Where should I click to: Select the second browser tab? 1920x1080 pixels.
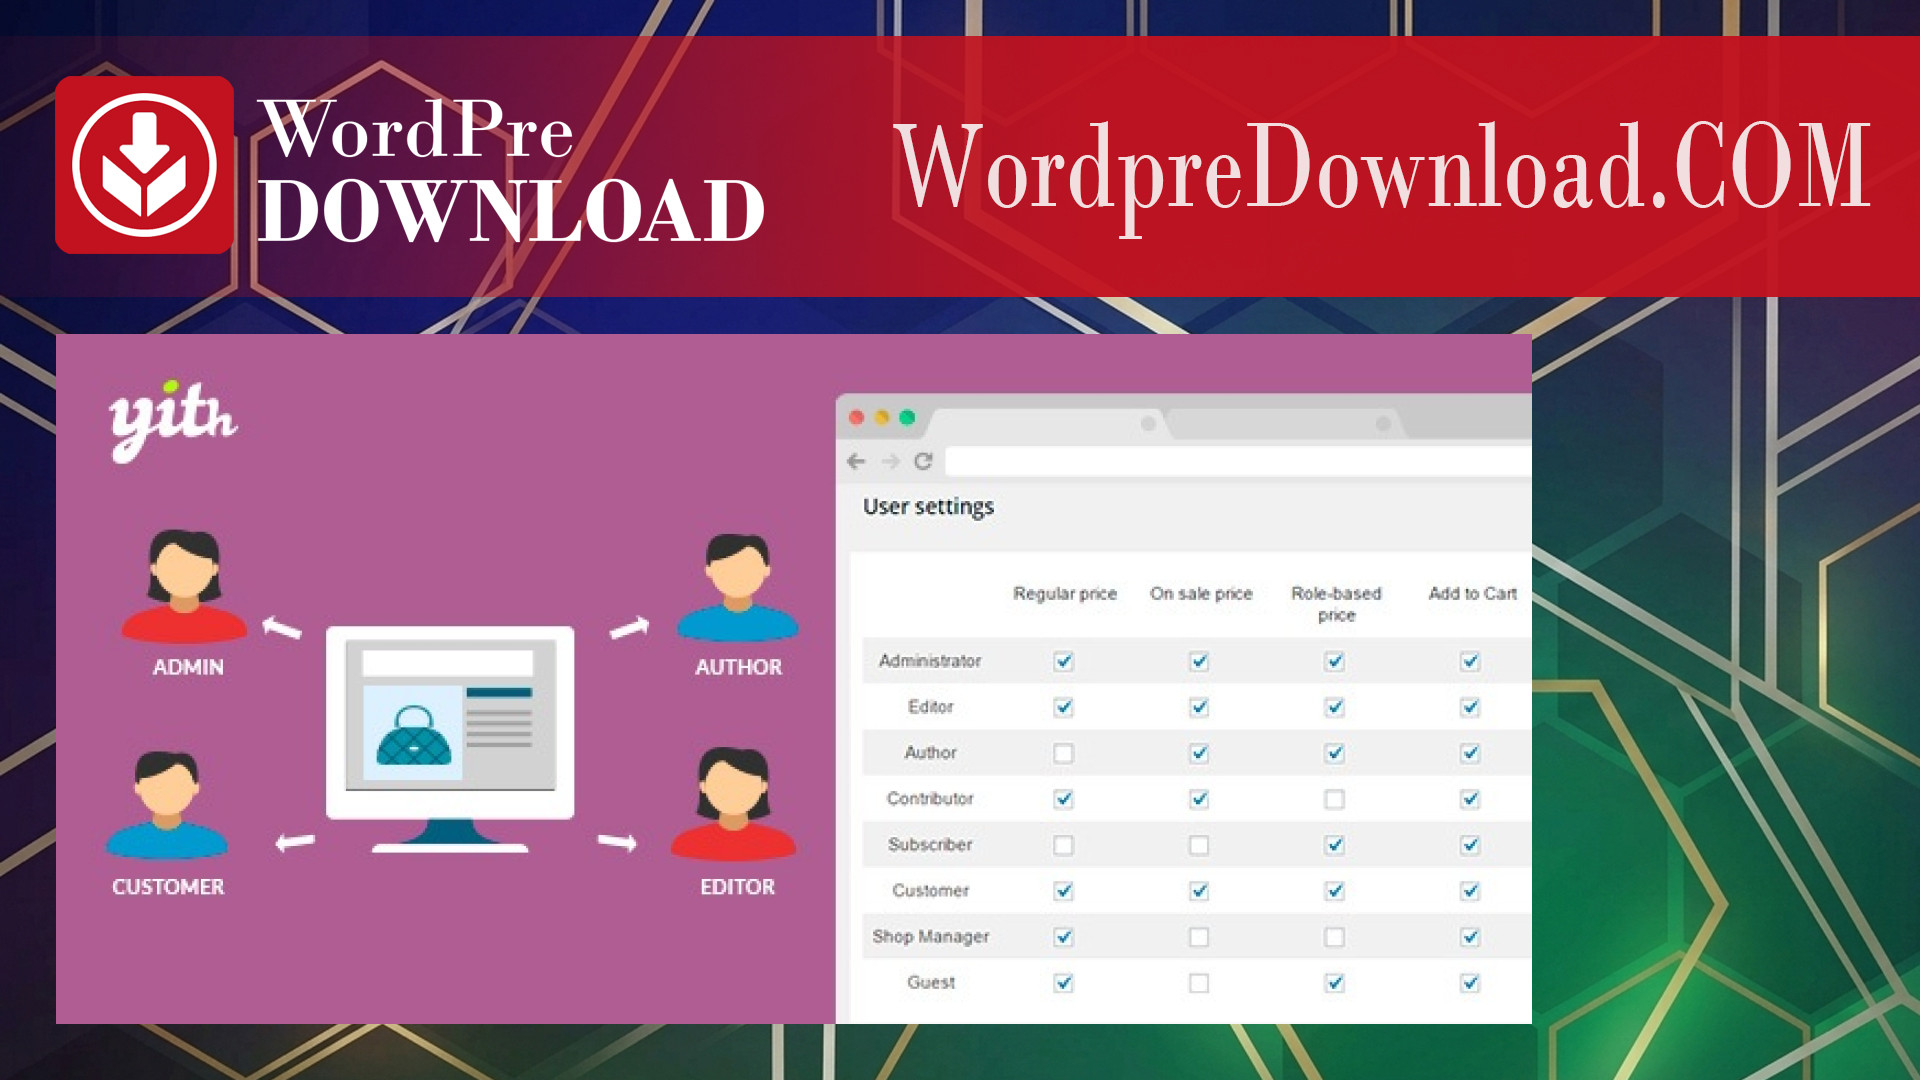tap(1285, 424)
